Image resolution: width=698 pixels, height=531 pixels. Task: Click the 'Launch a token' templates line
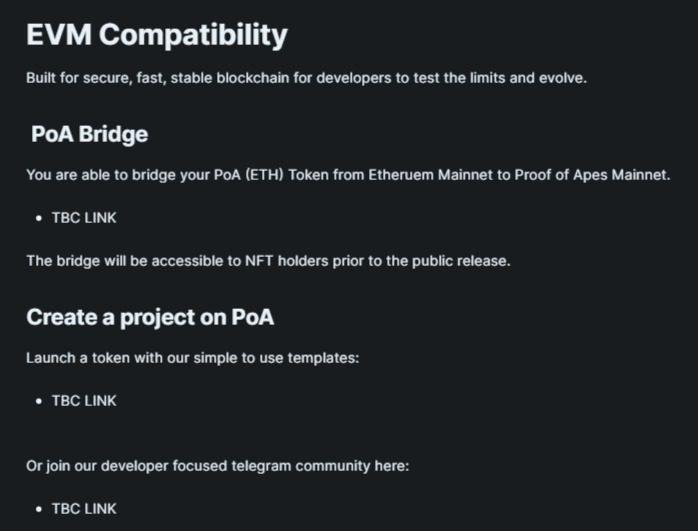193,358
